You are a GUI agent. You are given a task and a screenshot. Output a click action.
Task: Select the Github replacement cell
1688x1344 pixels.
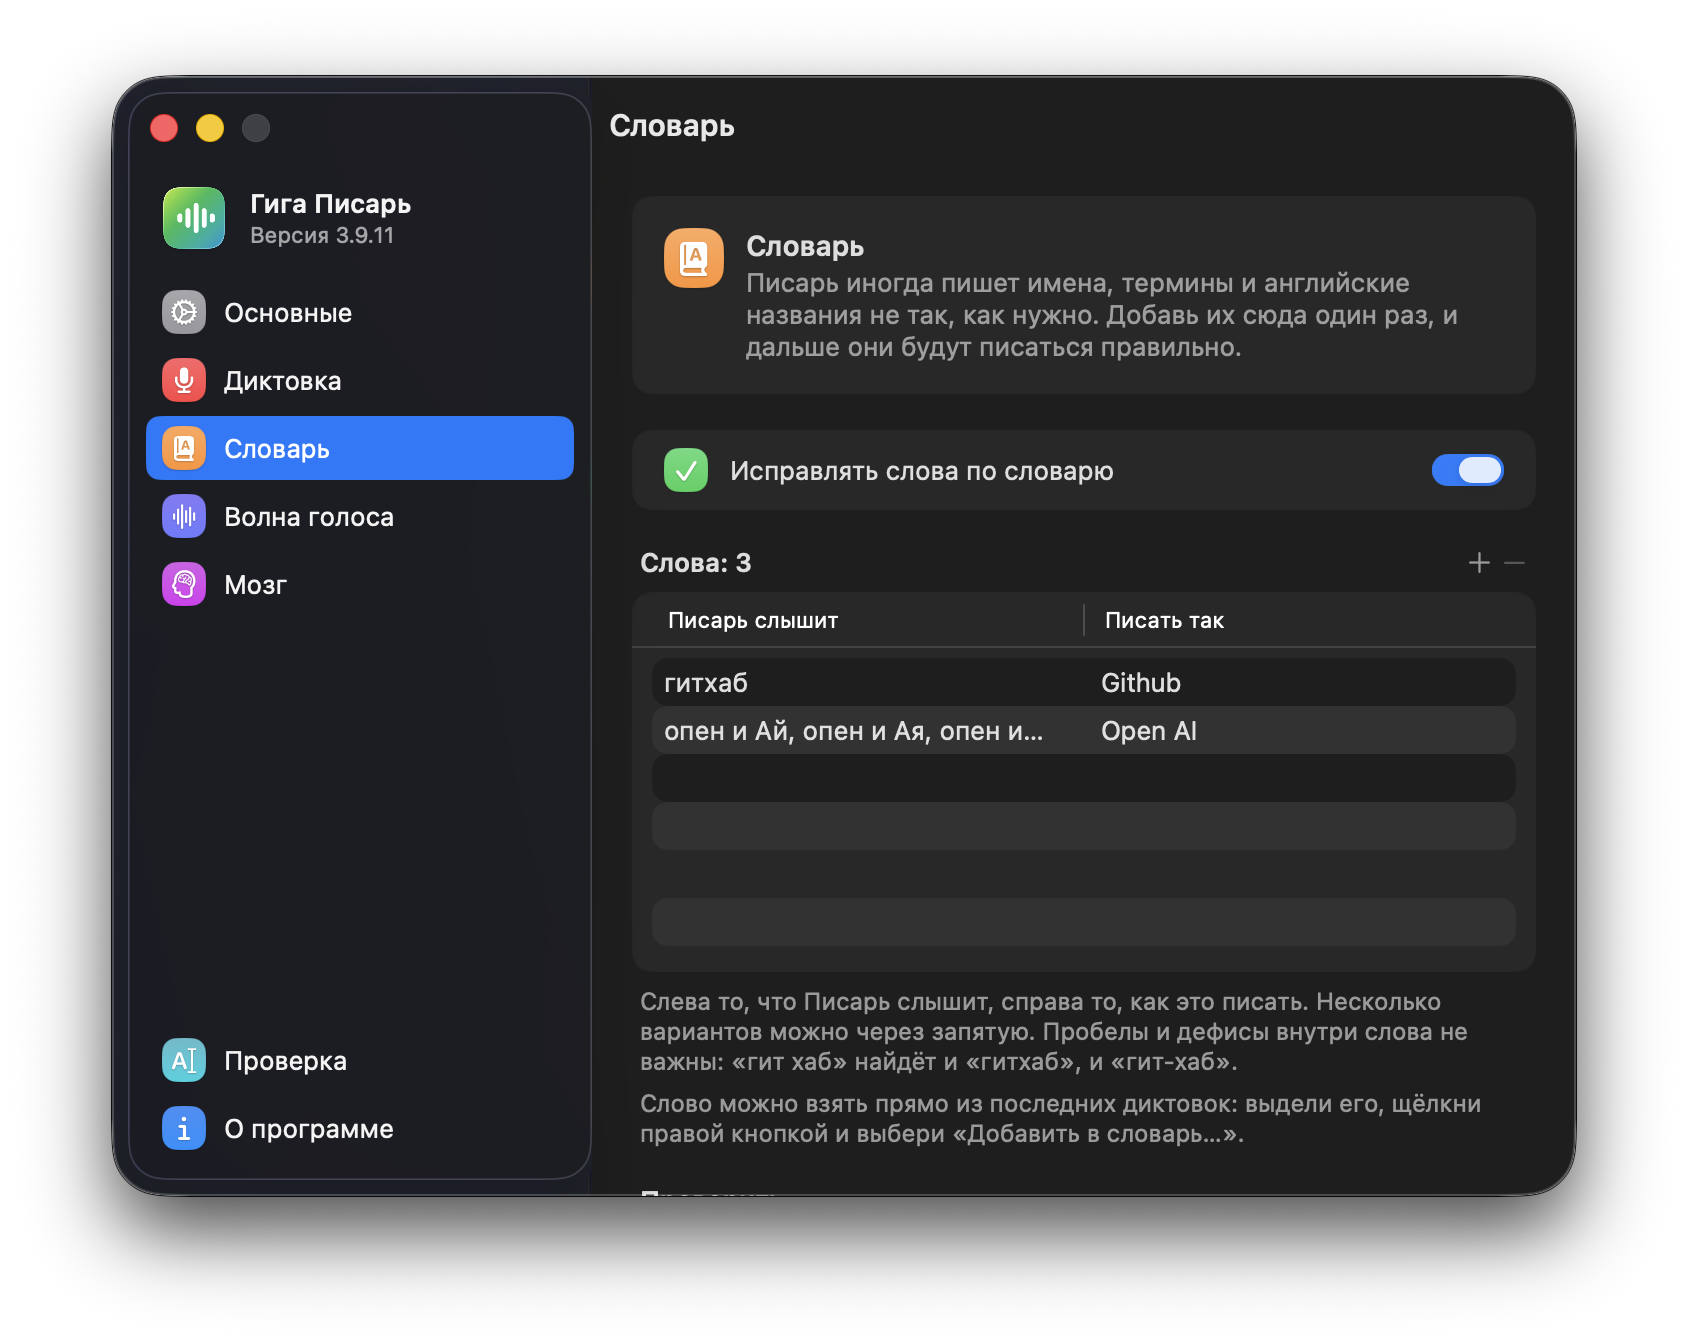1141,683
